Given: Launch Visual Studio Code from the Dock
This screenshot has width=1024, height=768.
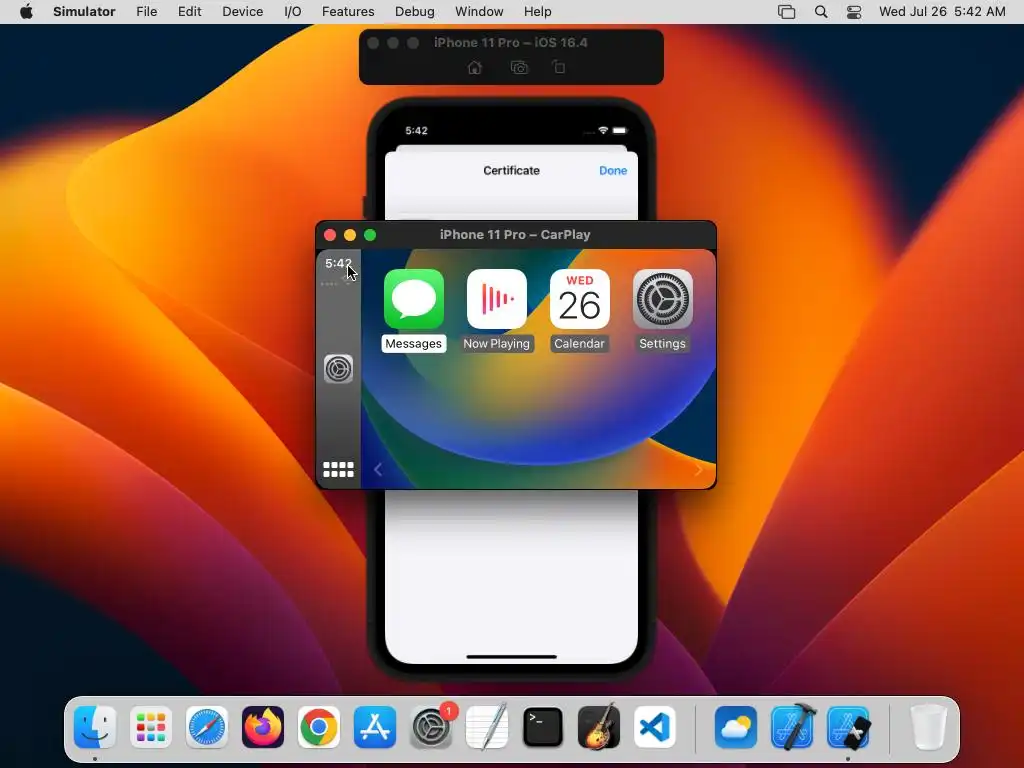Looking at the screenshot, I should pos(654,727).
